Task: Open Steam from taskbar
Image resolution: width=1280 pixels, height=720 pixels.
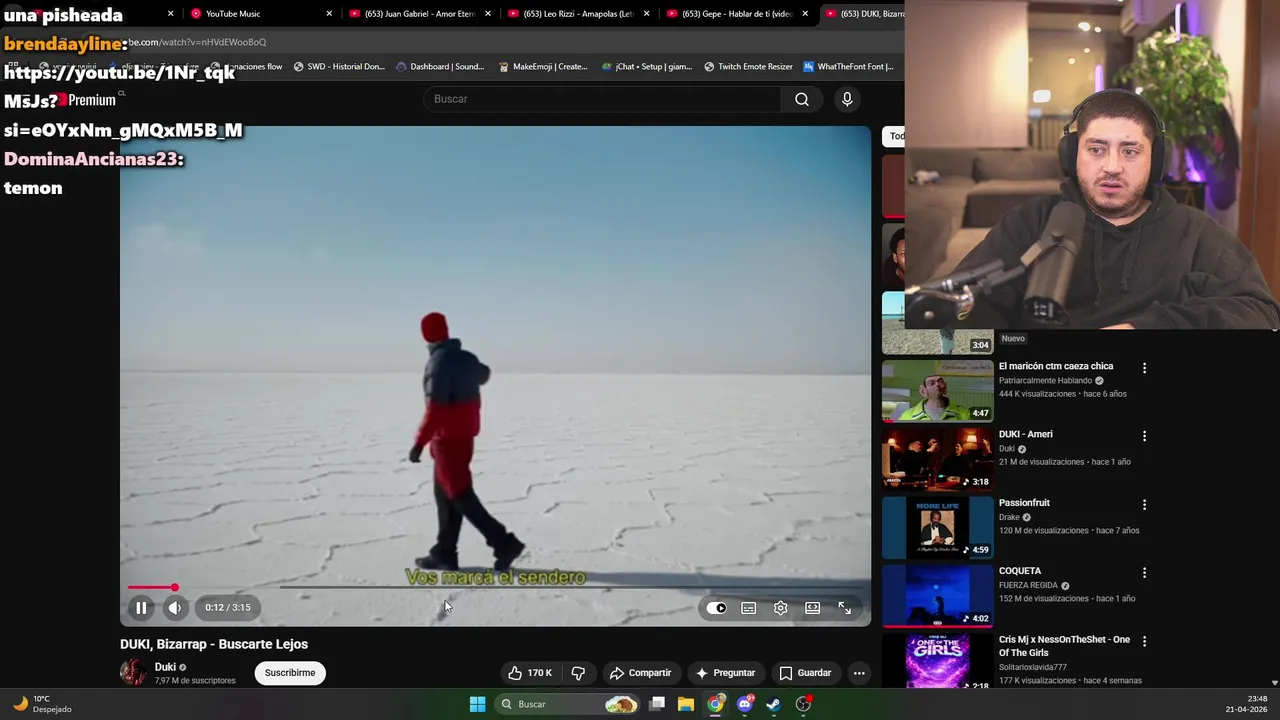Action: 773,704
